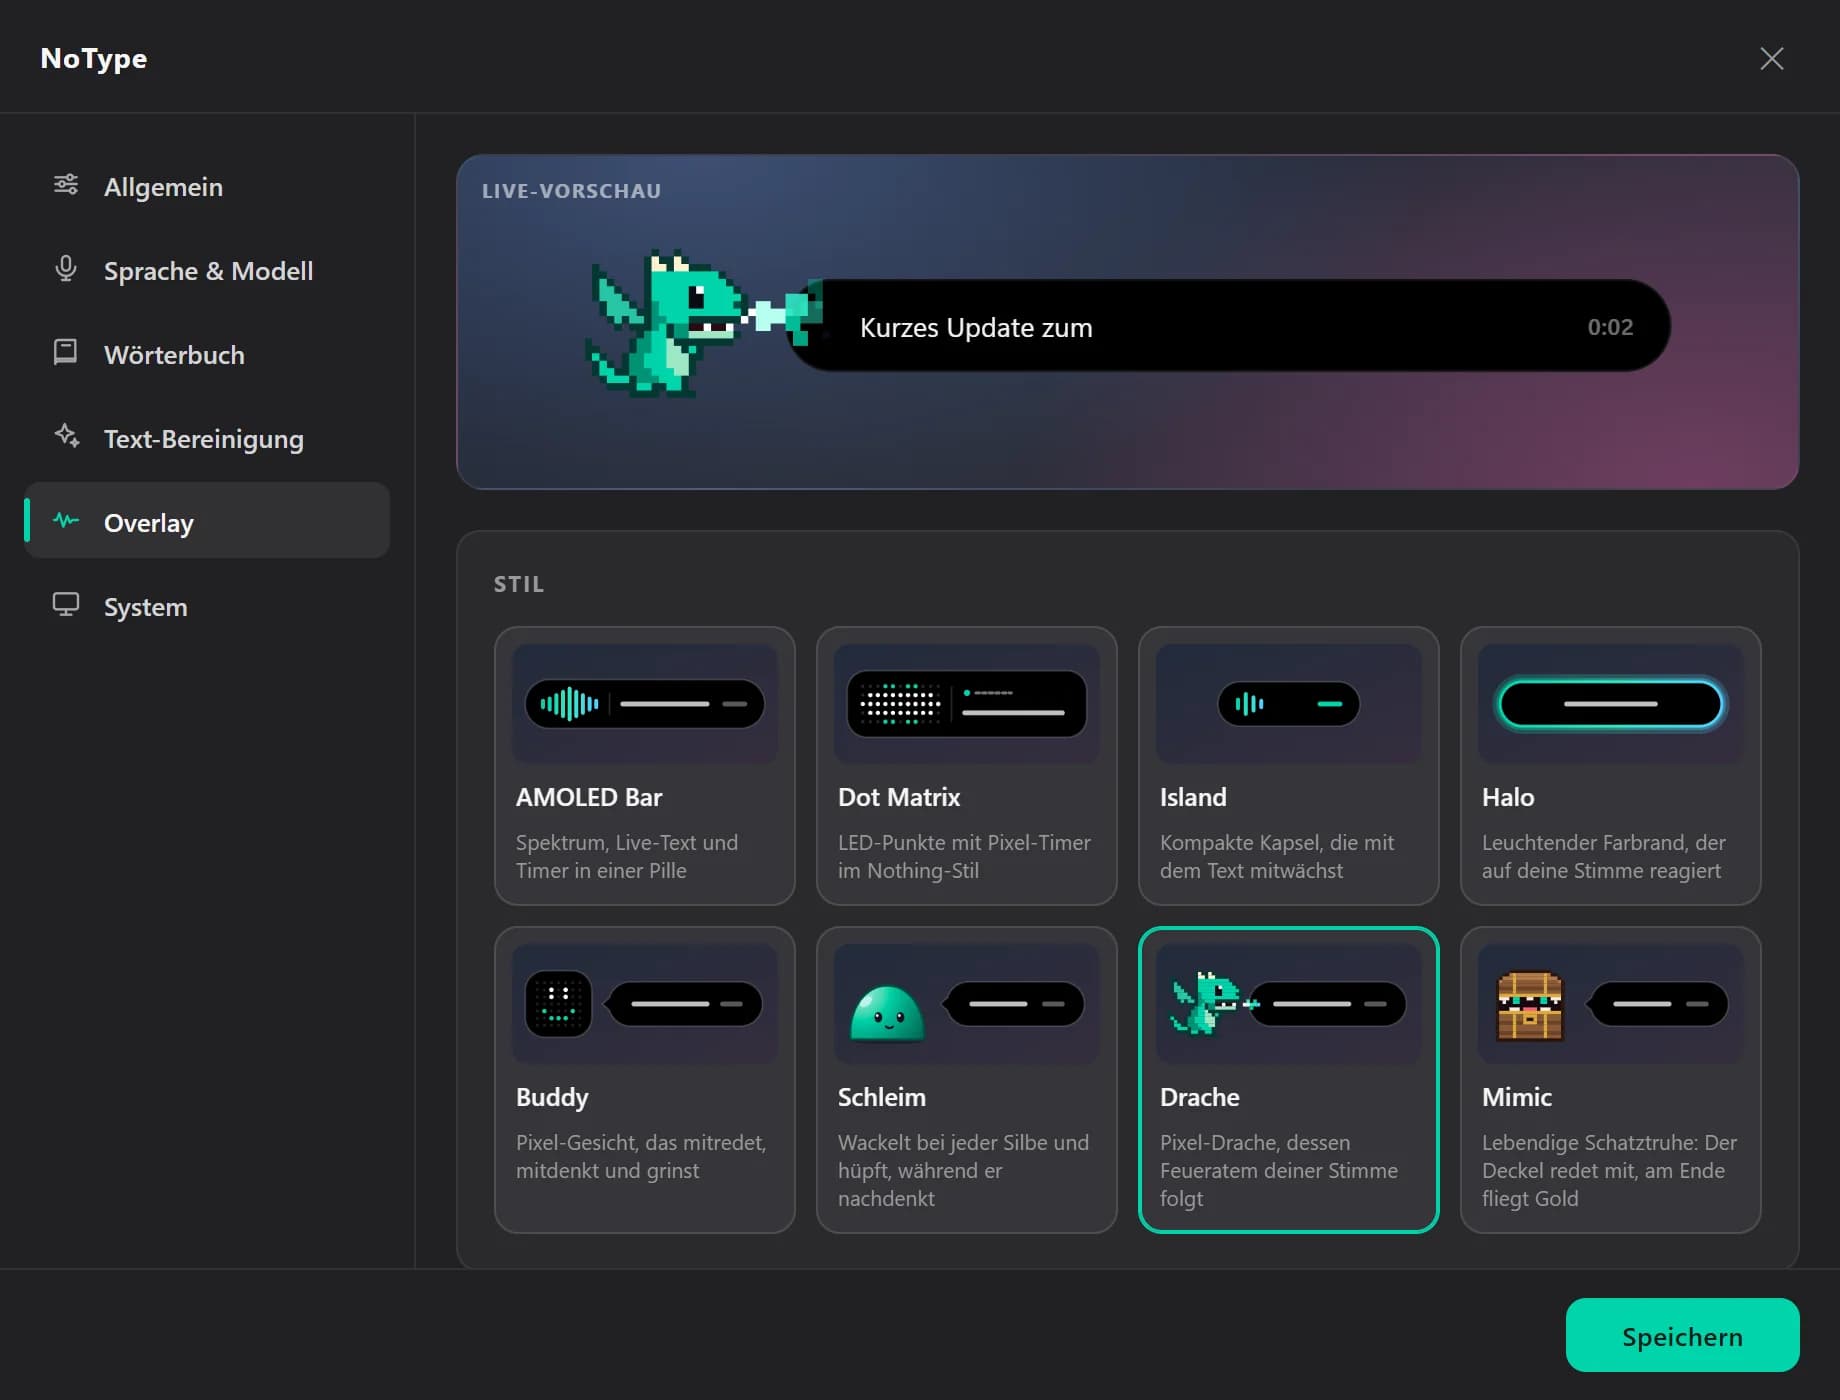
Task: Switch to the Wörterbuch section
Action: 207,354
